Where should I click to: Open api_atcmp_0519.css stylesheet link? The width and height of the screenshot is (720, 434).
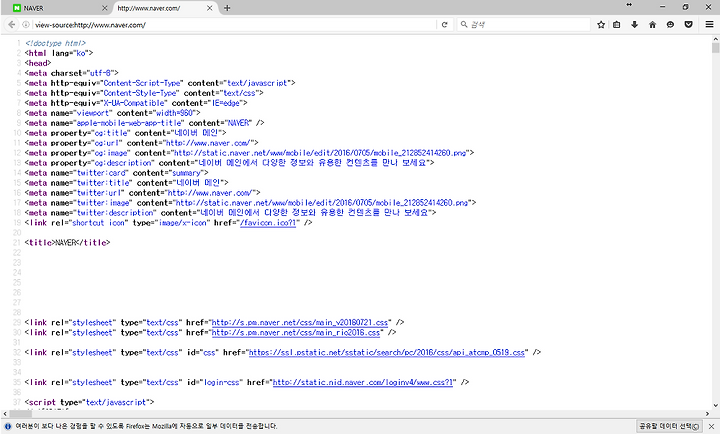point(387,353)
